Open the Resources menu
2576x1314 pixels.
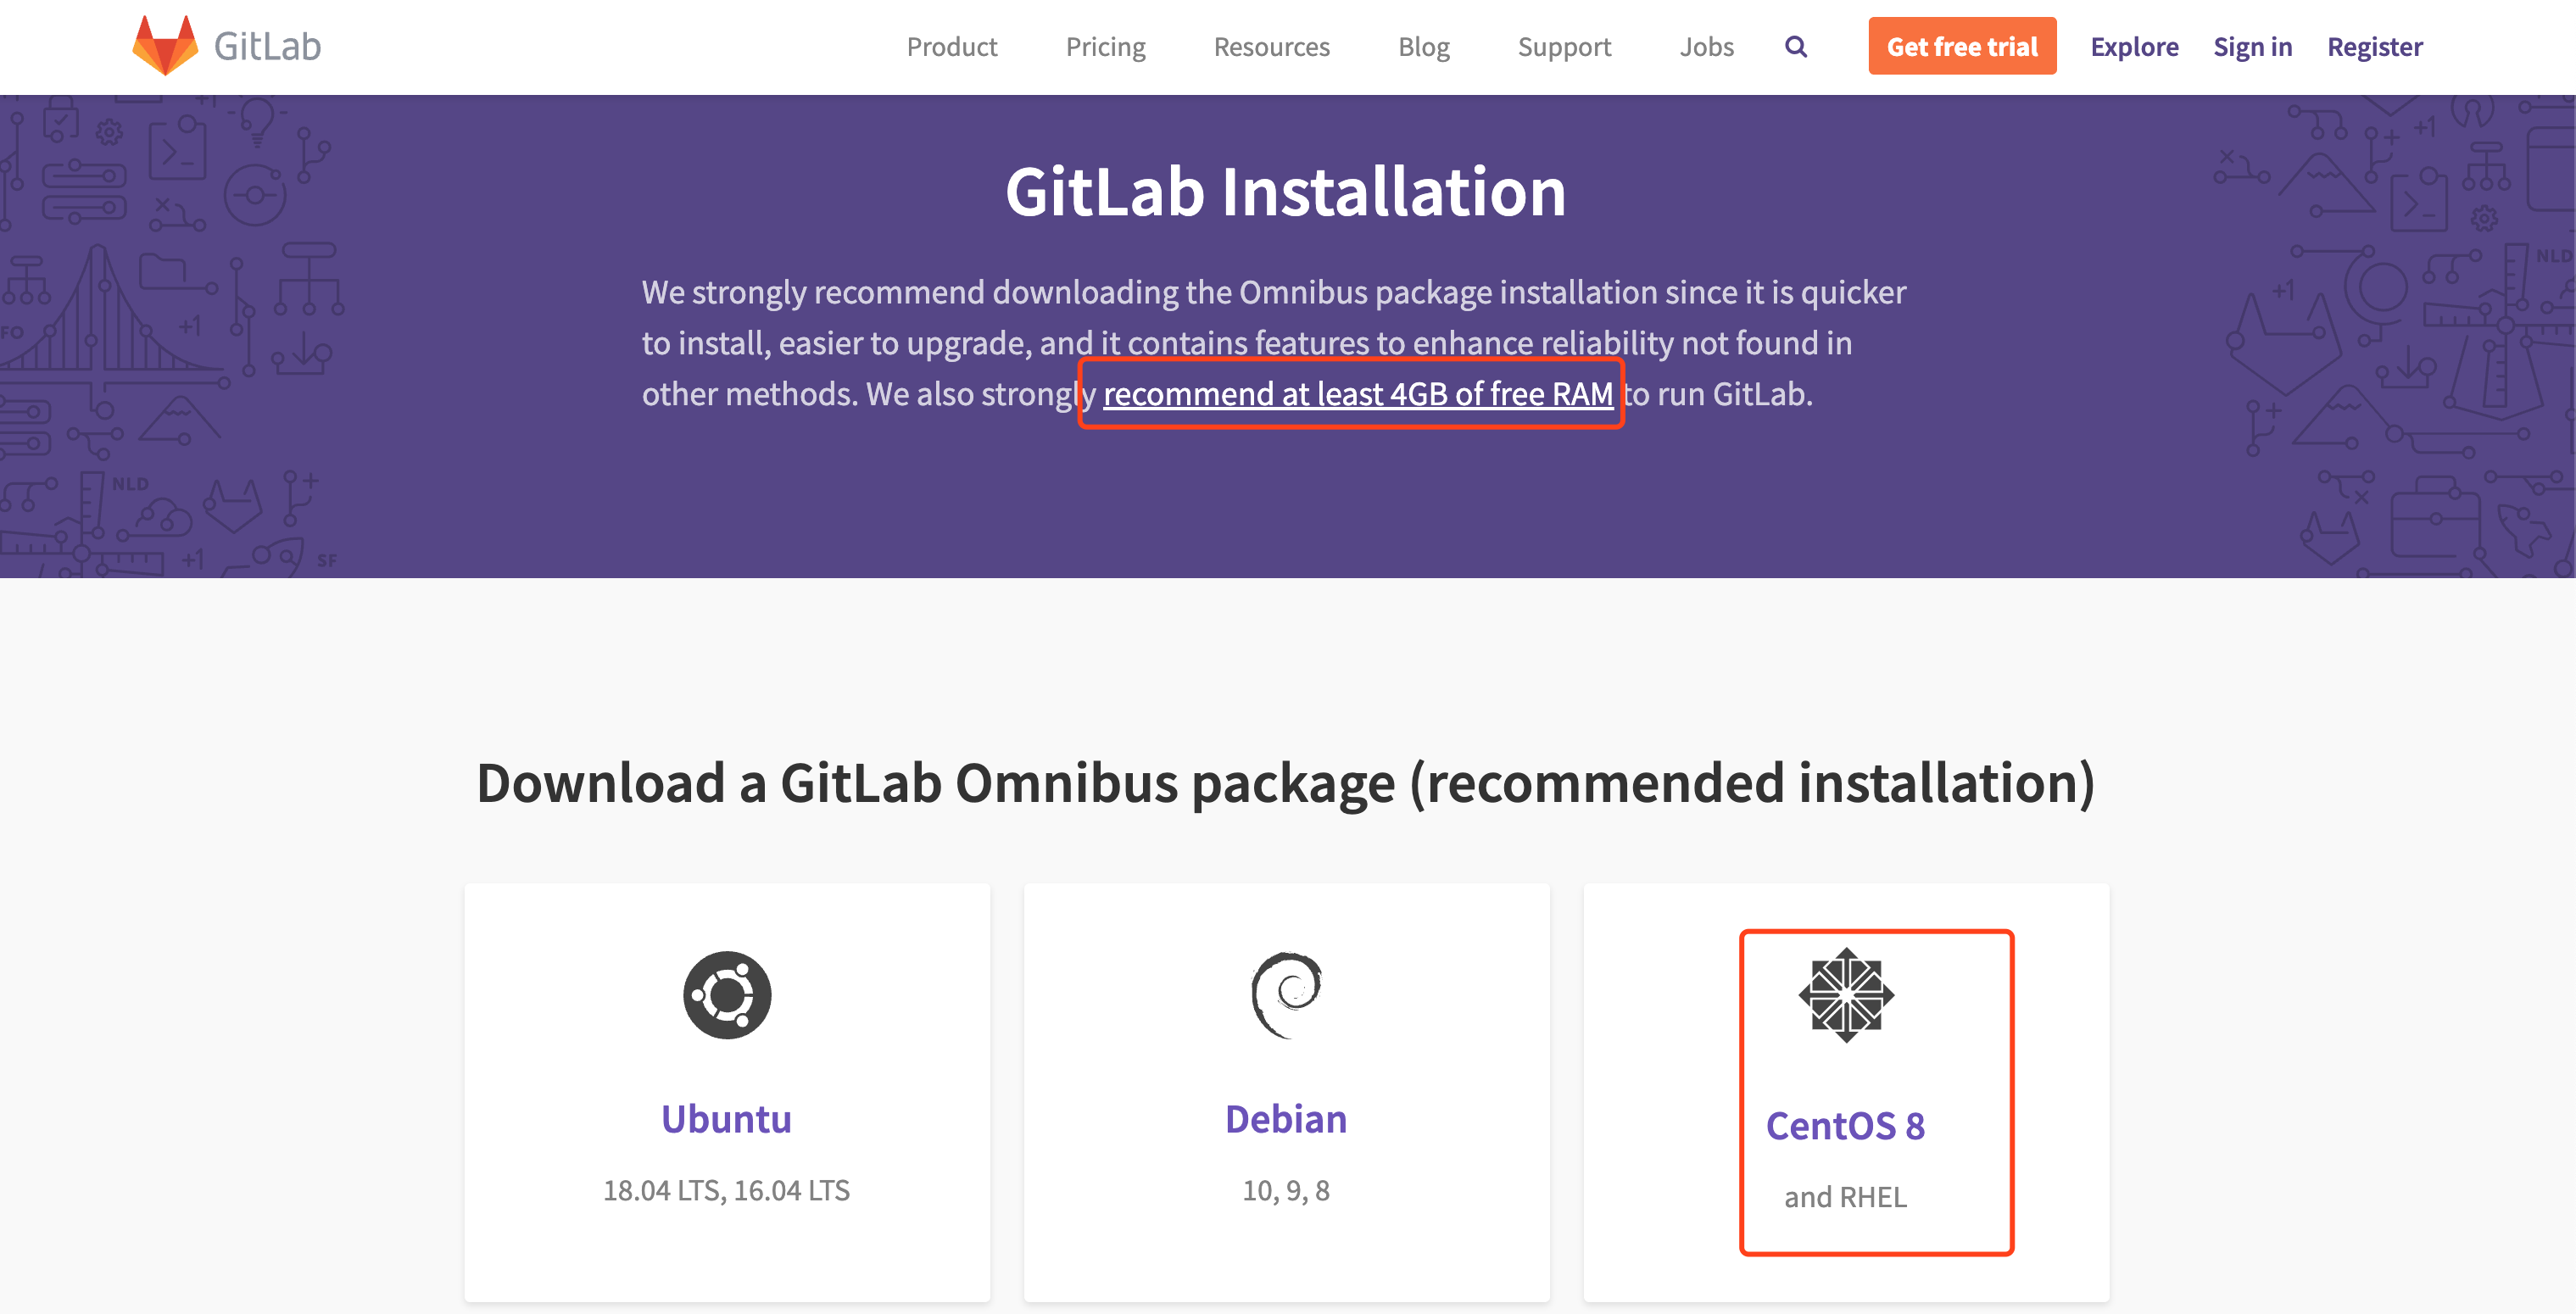[x=1271, y=46]
